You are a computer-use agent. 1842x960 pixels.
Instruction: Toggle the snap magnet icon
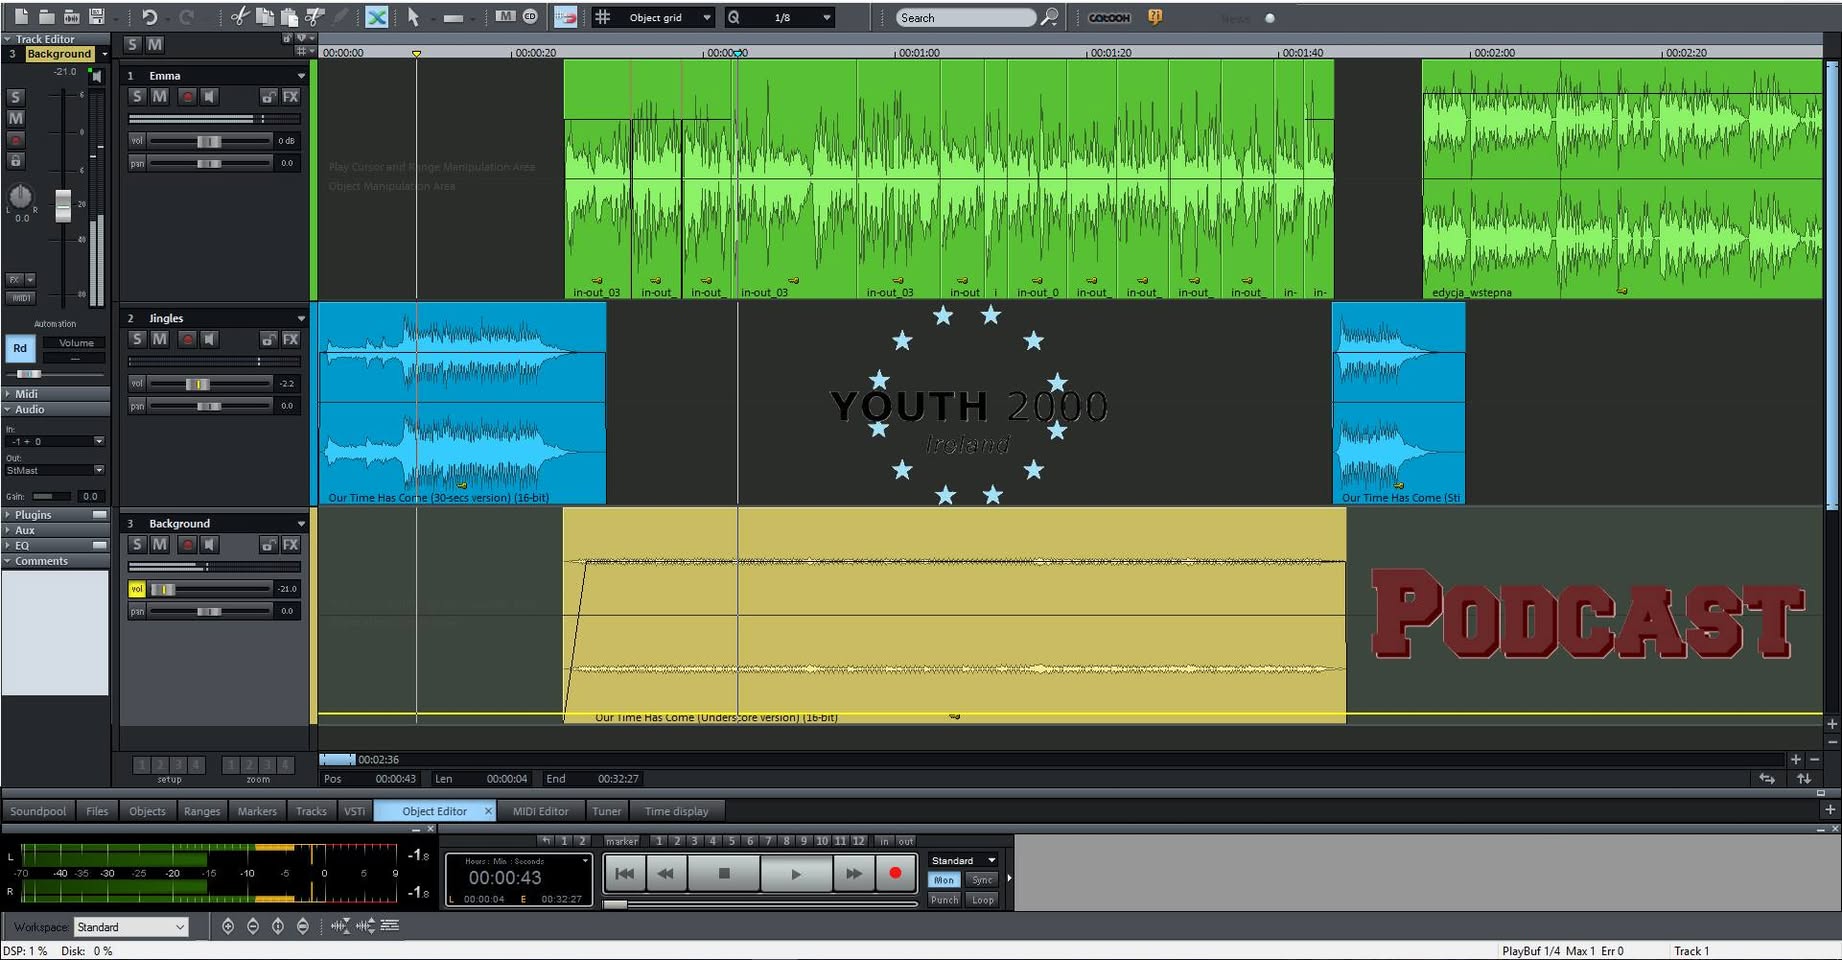(x=565, y=17)
